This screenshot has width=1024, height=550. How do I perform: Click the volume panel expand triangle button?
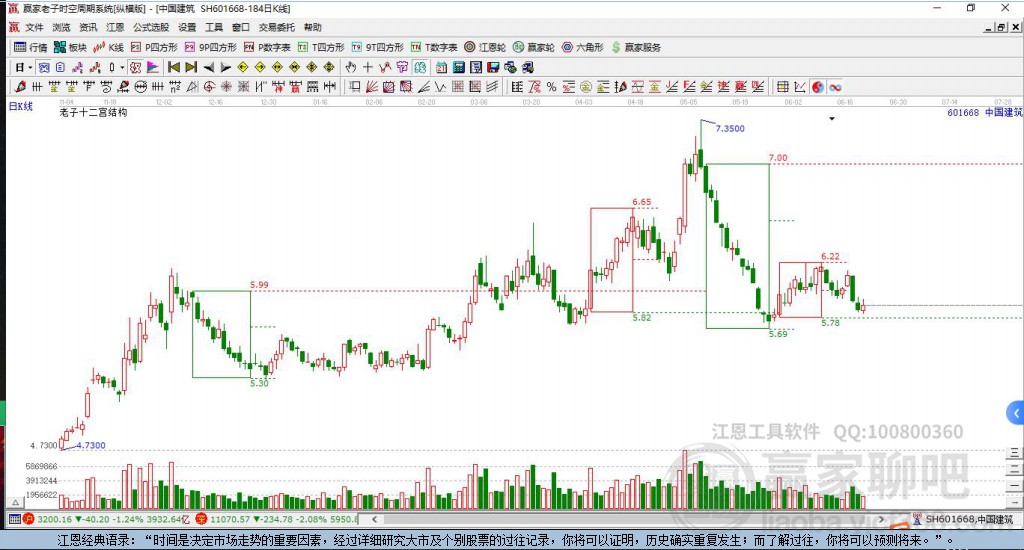pyautogui.click(x=16, y=502)
